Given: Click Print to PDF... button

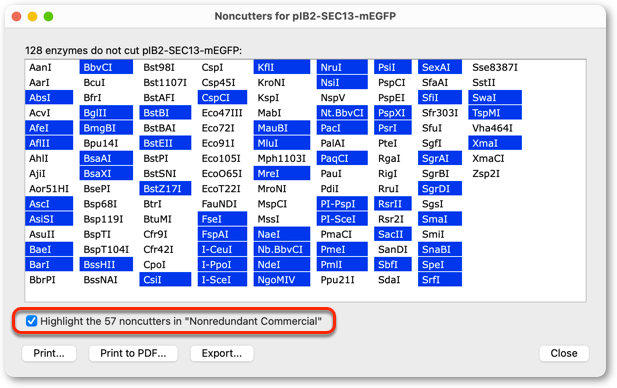Looking at the screenshot, I should (x=133, y=353).
